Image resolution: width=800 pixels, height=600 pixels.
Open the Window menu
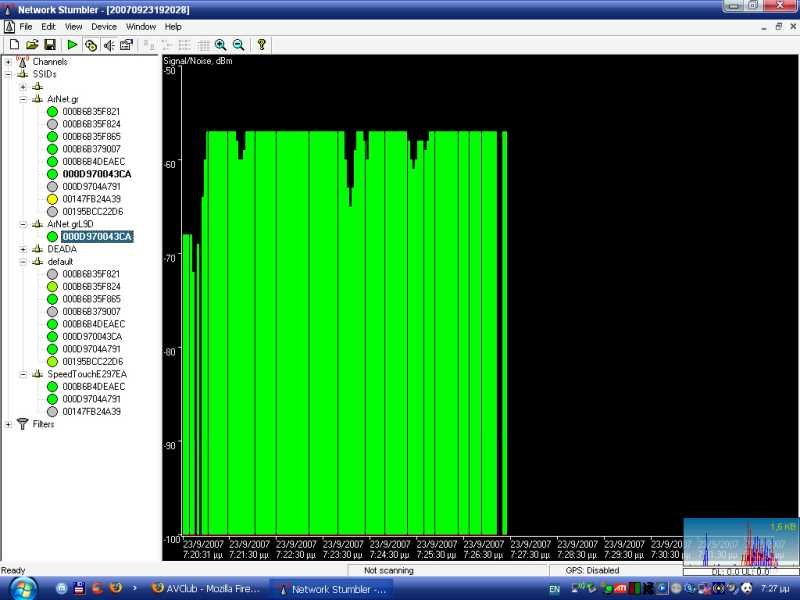pos(141,26)
